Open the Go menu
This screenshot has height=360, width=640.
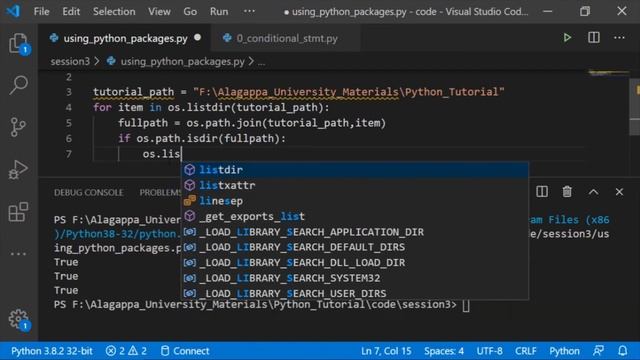click(190, 11)
